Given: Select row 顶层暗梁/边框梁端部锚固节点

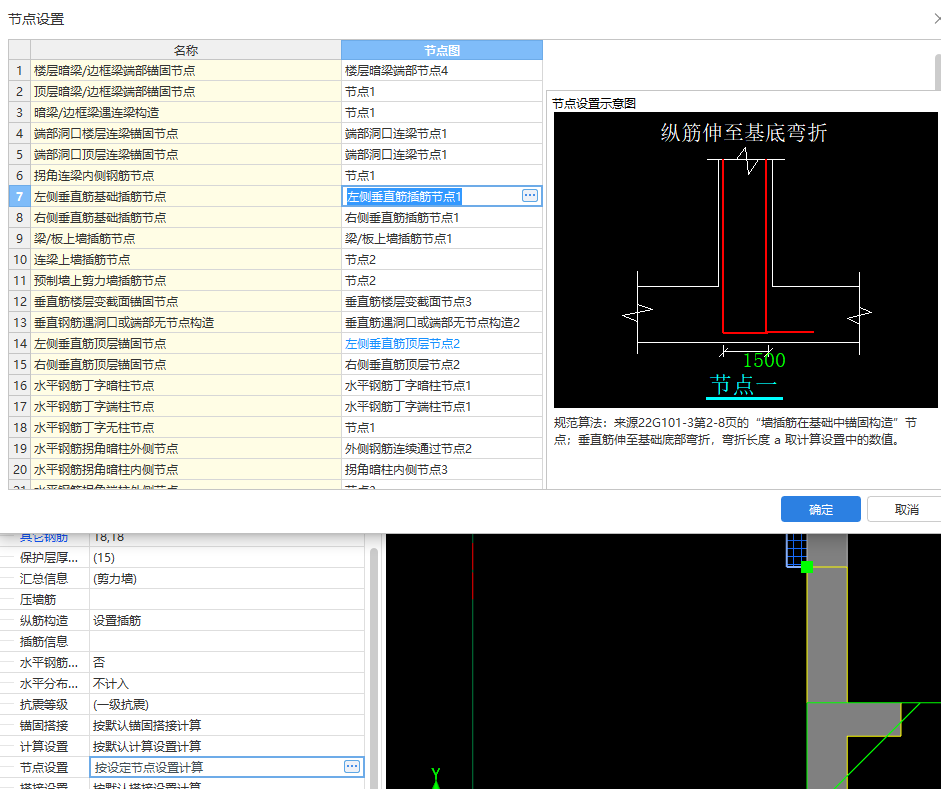Looking at the screenshot, I should pos(185,92).
